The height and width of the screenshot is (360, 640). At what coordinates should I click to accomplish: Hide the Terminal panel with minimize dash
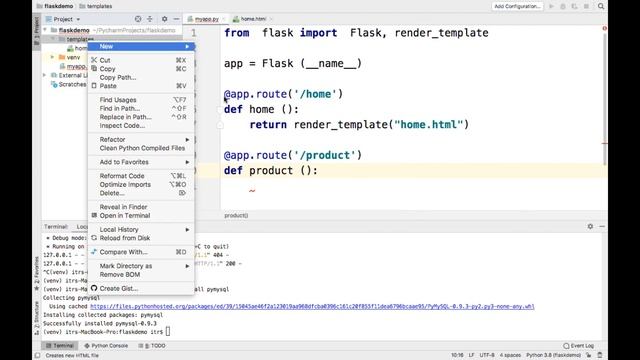[x=602, y=226]
